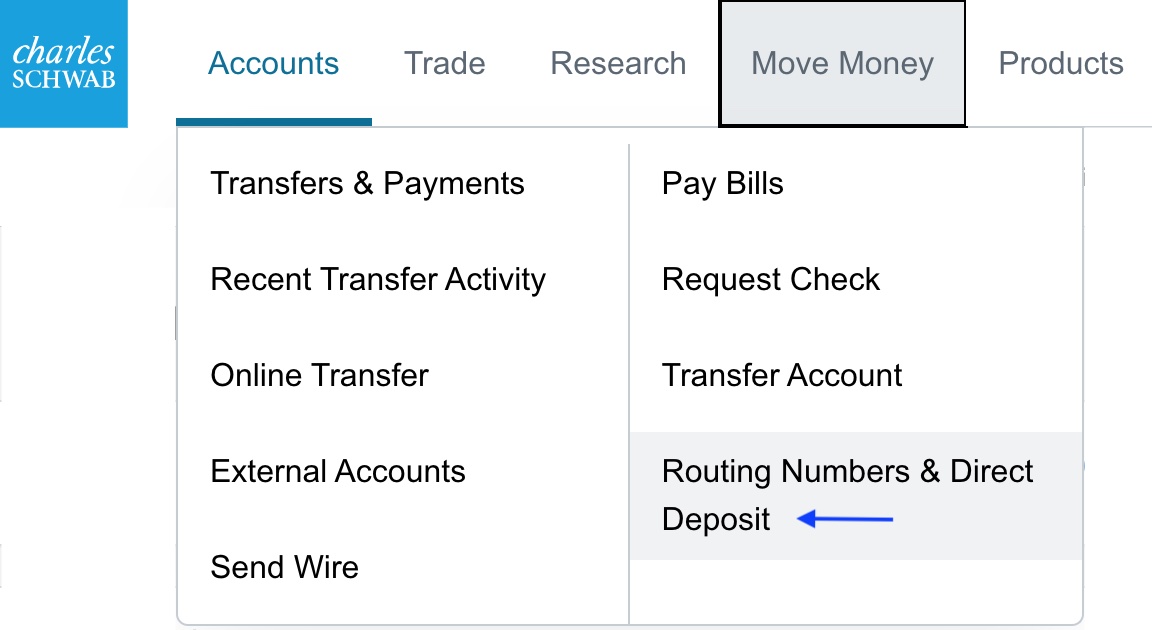The width and height of the screenshot is (1152, 630).
Task: Click the Charles Schwab logo
Action: [x=64, y=64]
